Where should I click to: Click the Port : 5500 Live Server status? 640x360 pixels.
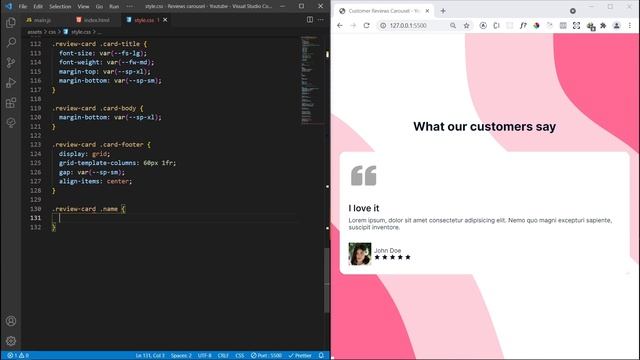tap(266, 356)
